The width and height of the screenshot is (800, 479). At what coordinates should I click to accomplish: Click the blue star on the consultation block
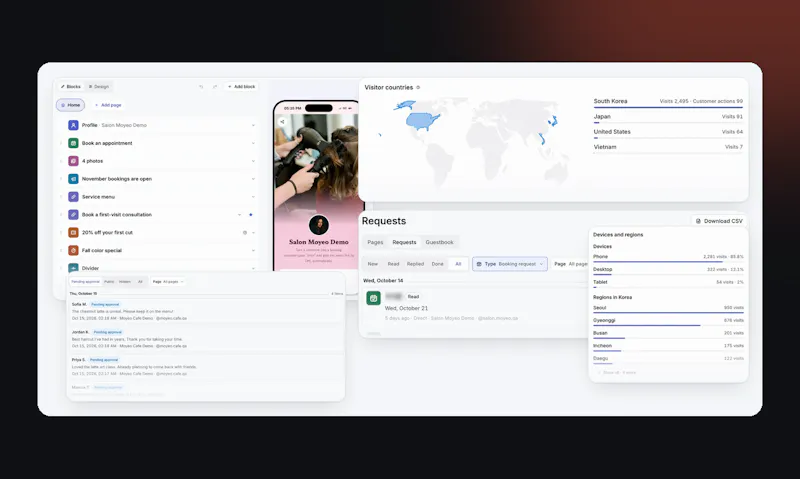click(251, 215)
